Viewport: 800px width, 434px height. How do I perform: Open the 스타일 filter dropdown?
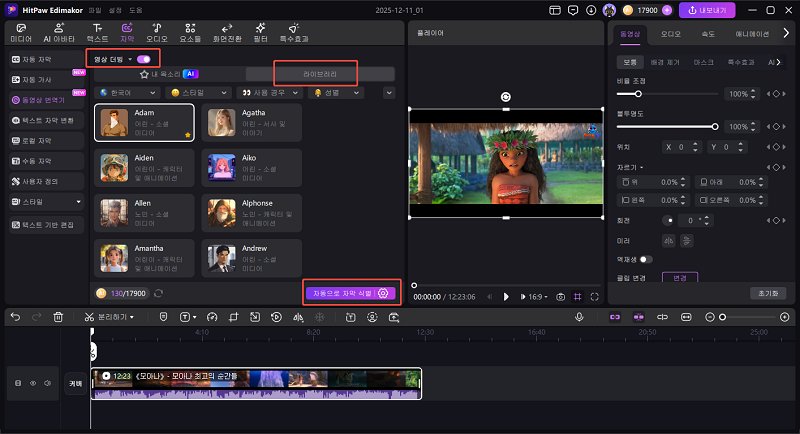click(x=199, y=93)
